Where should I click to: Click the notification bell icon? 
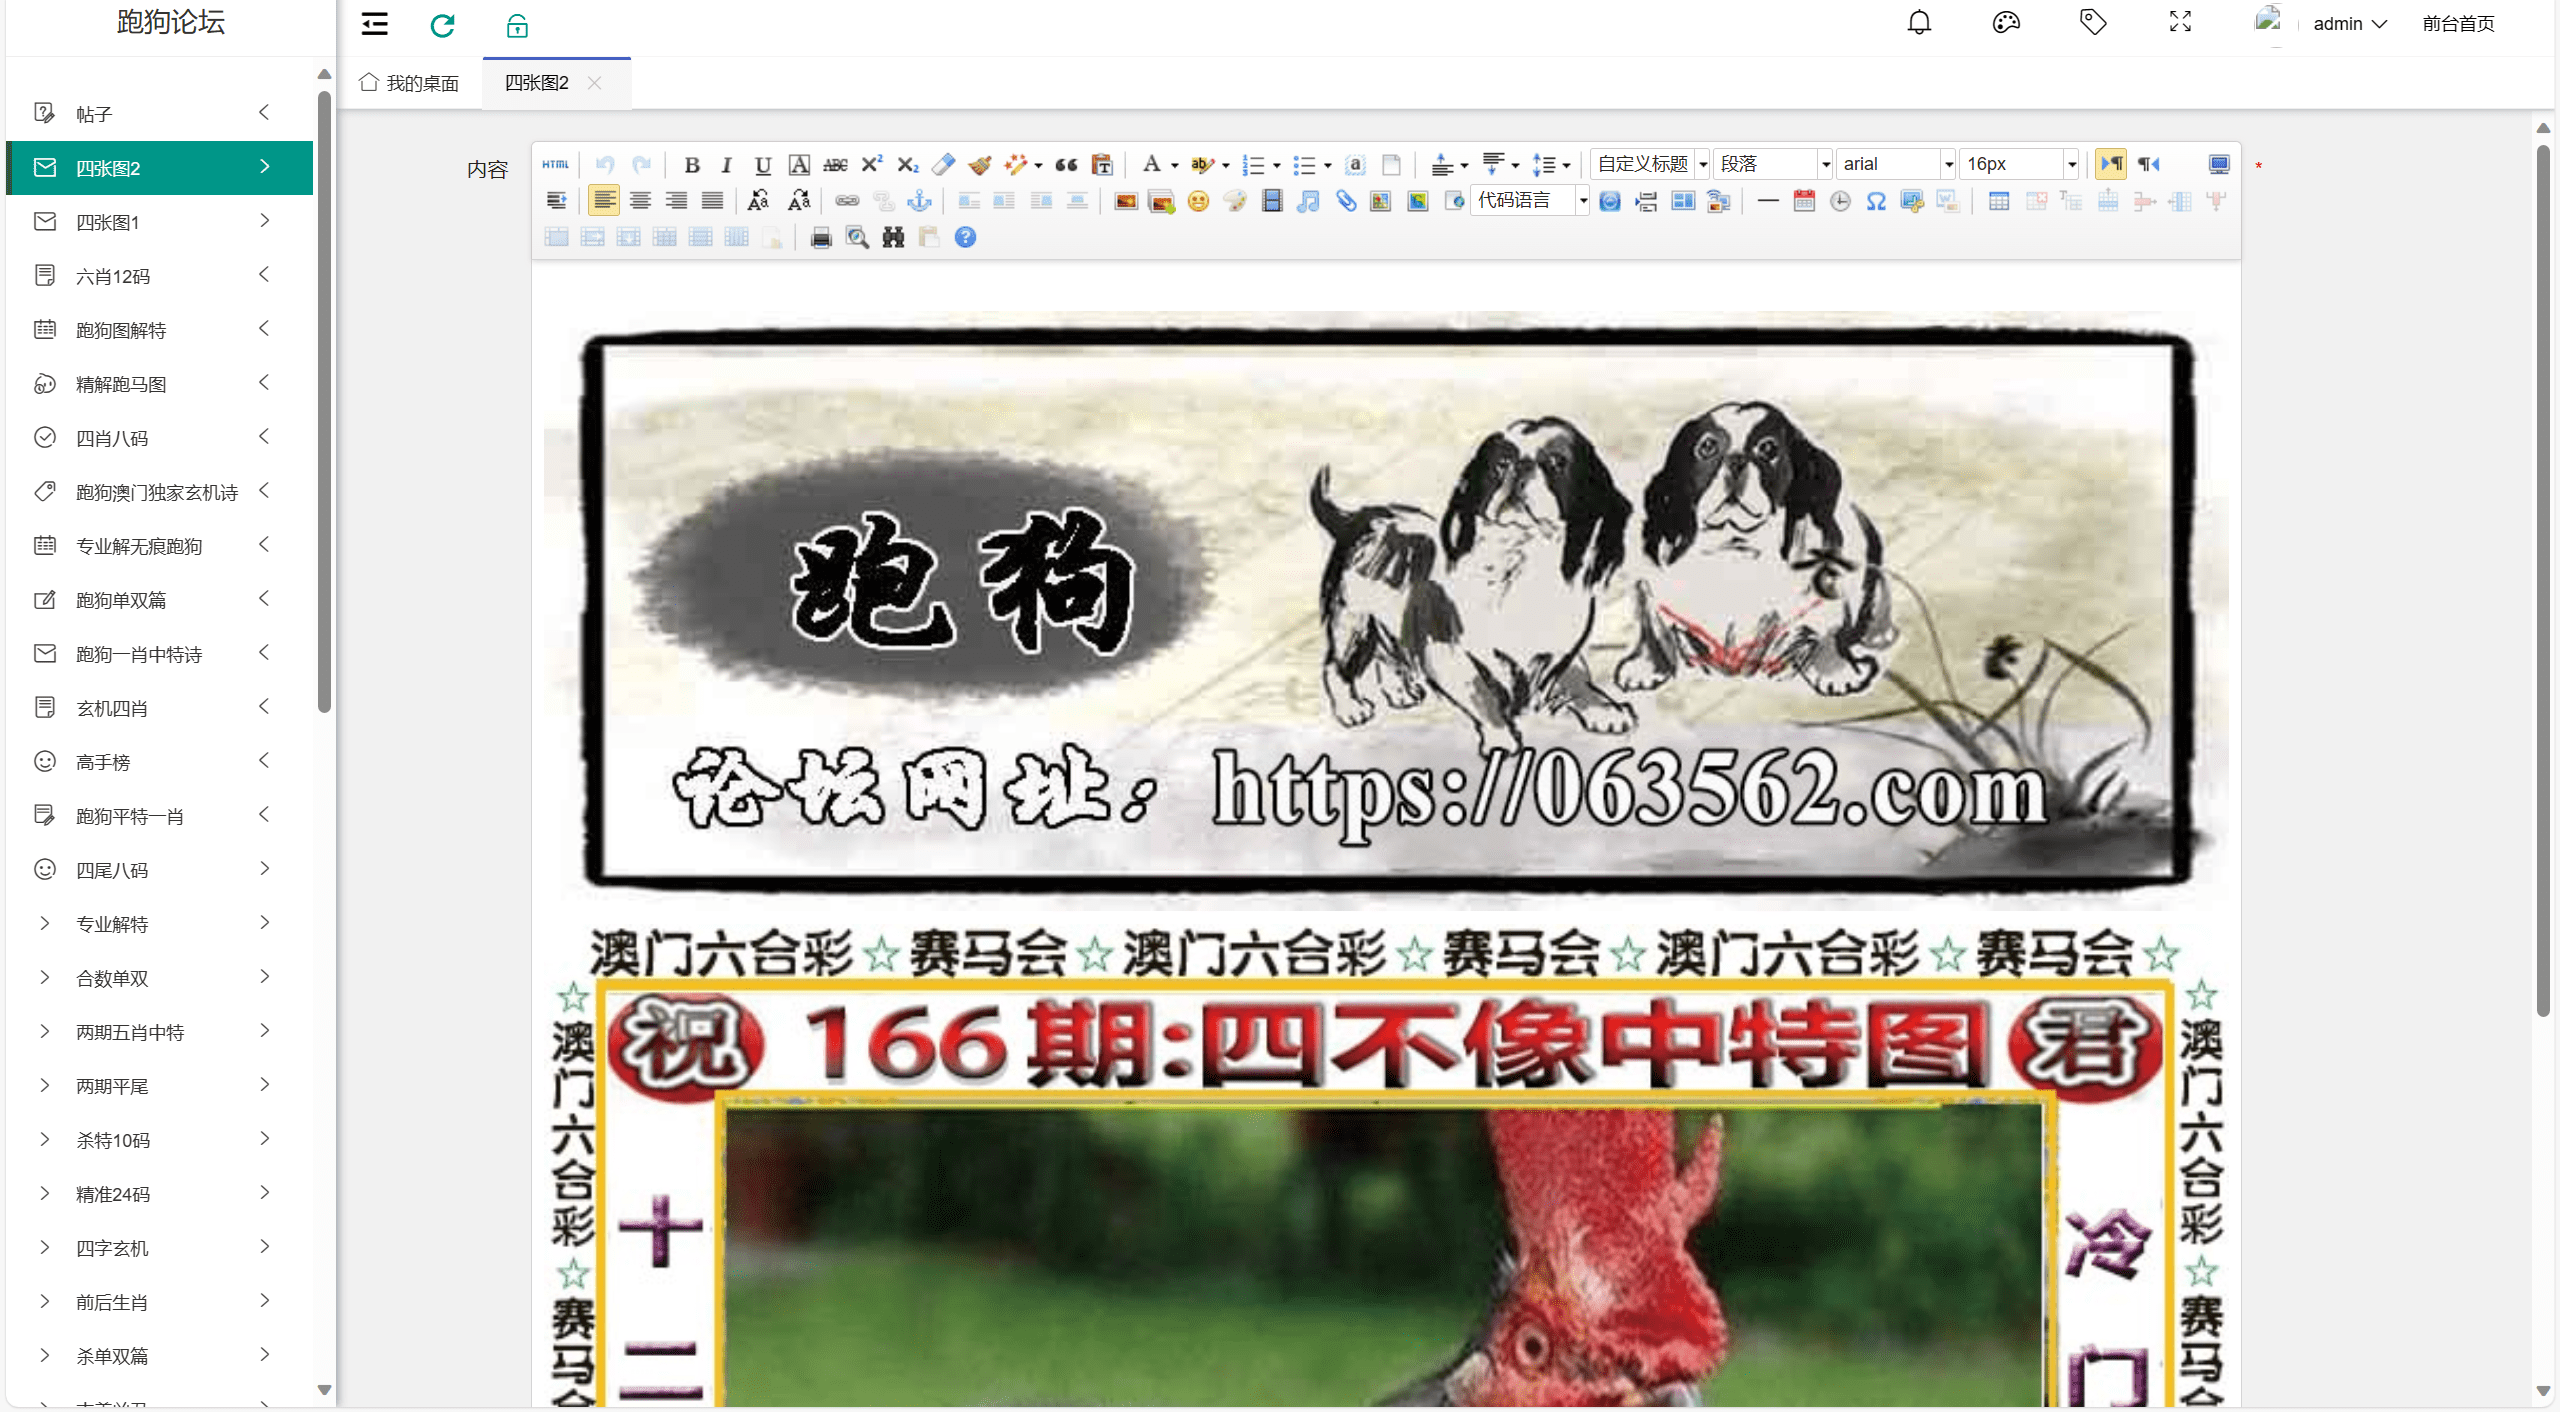[1919, 23]
